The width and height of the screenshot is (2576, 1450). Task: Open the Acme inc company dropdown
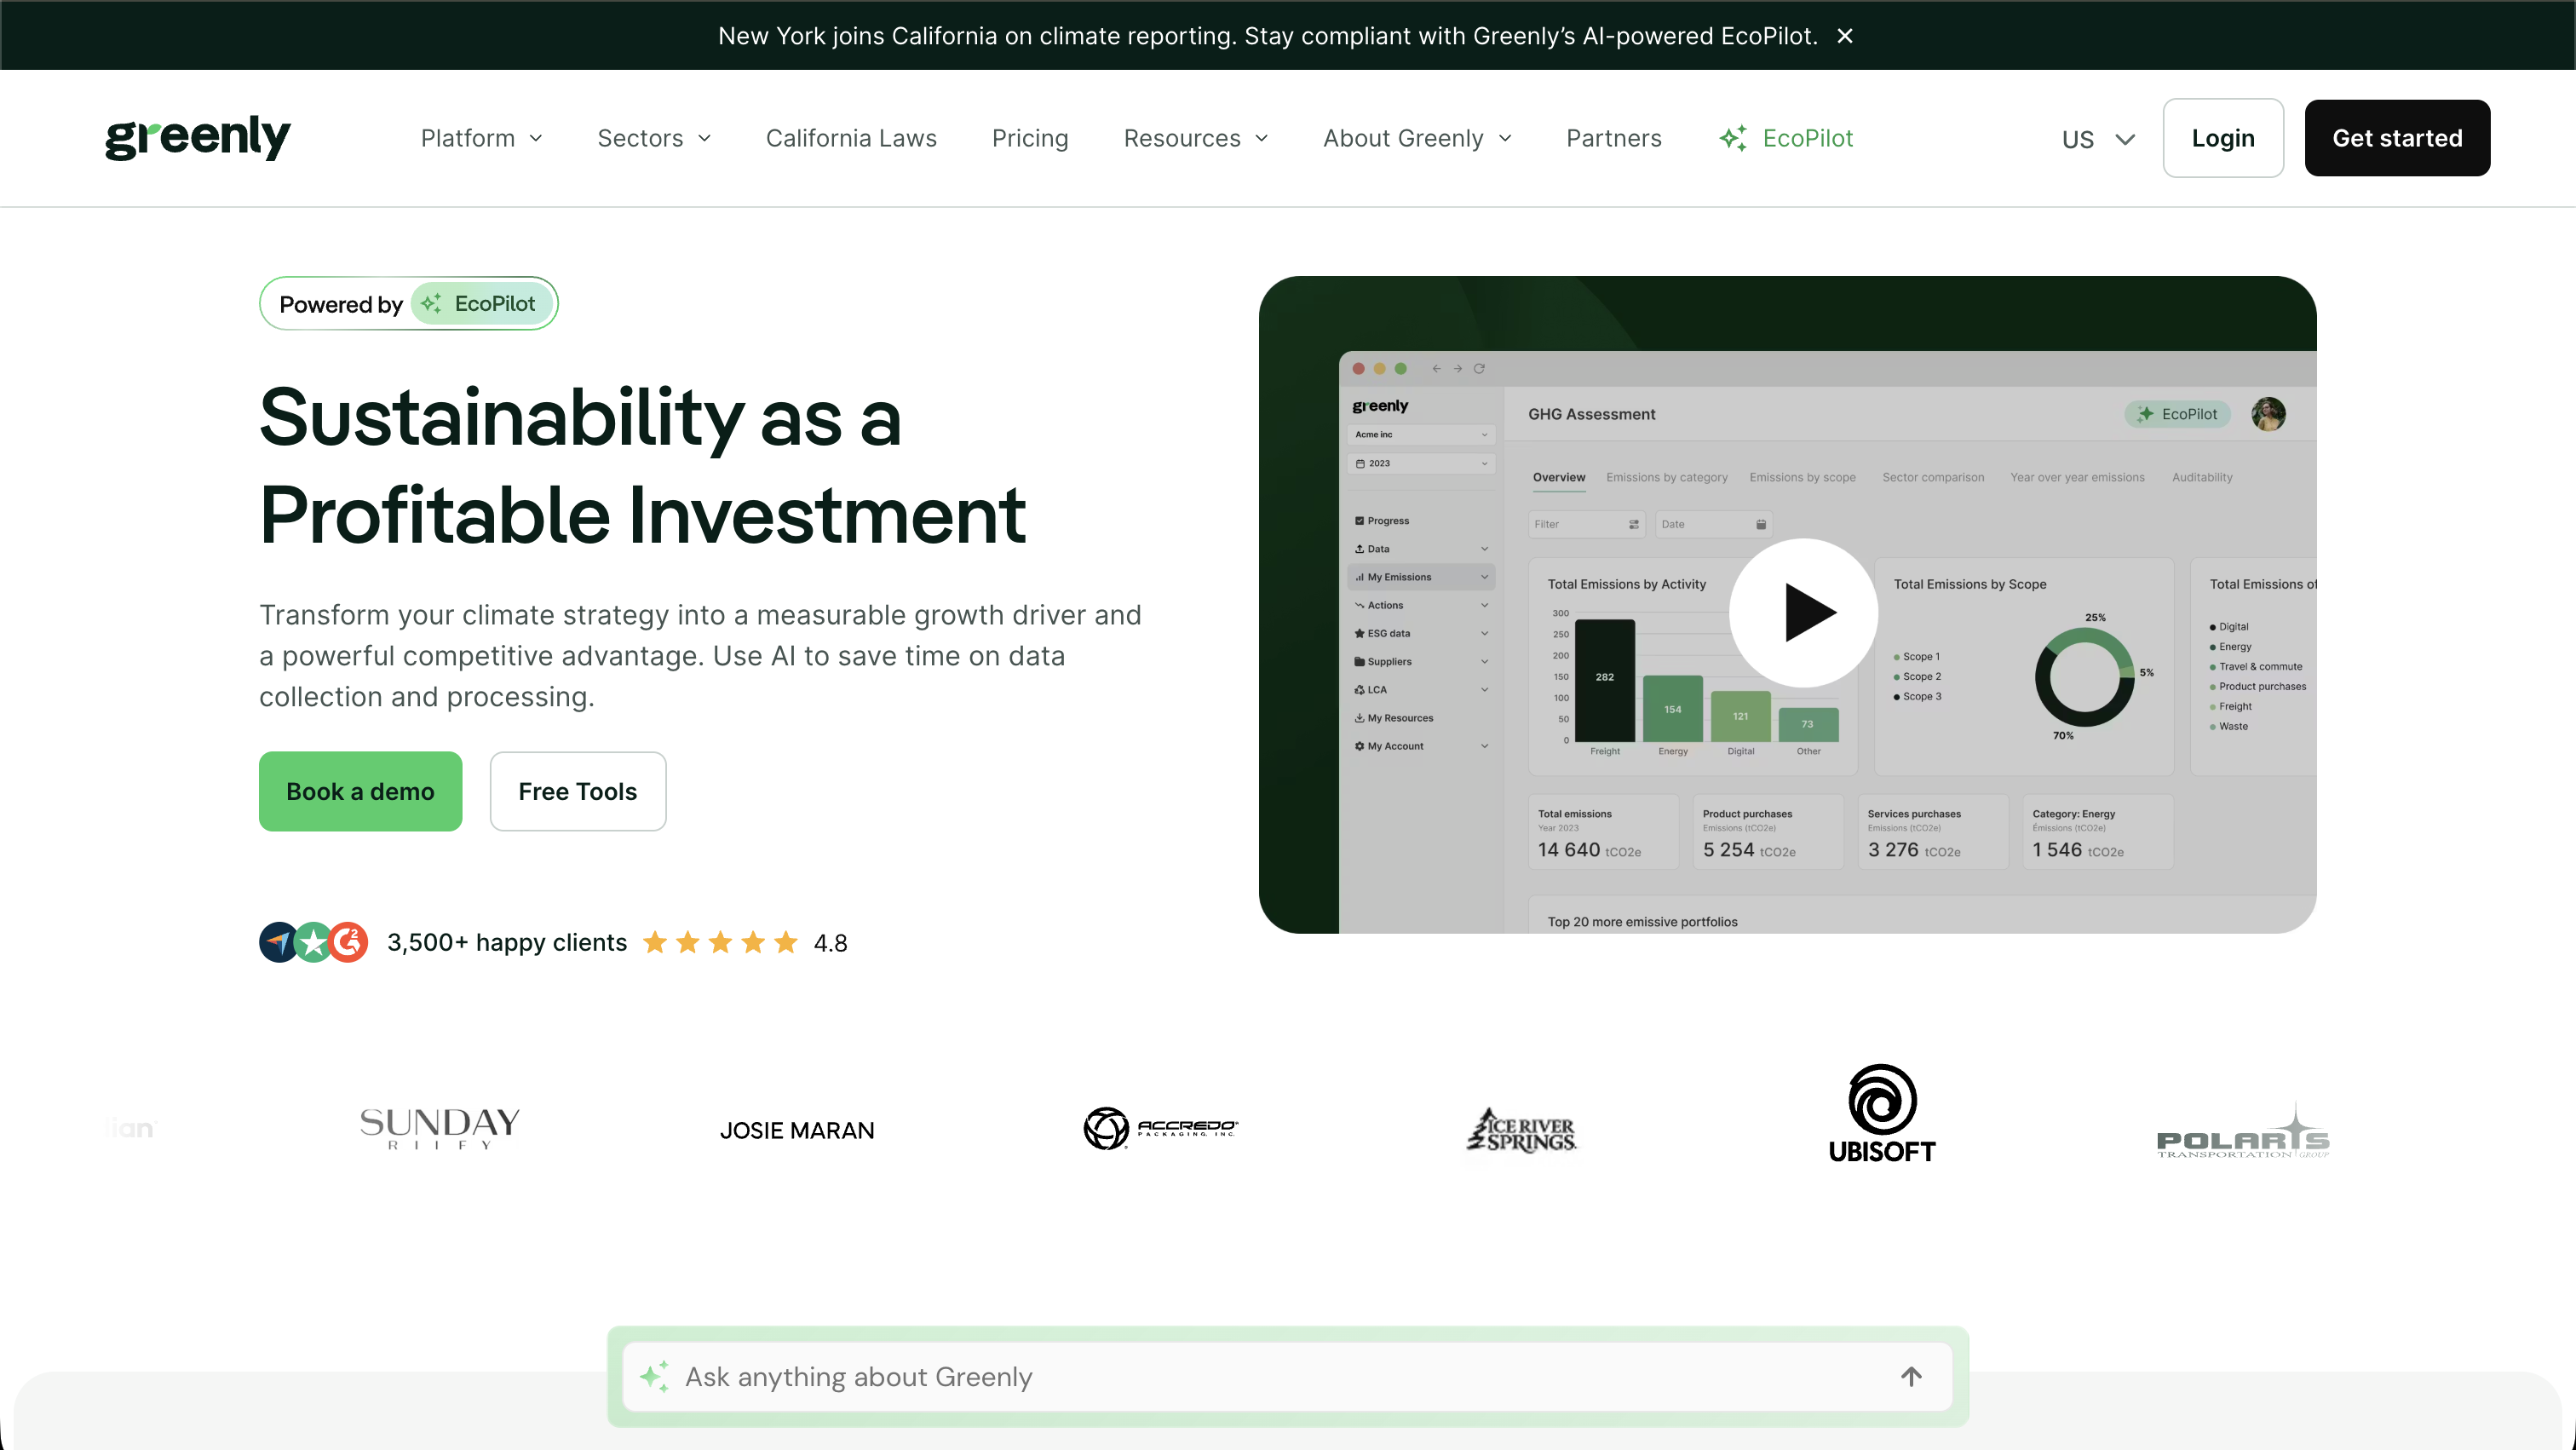(1421, 435)
